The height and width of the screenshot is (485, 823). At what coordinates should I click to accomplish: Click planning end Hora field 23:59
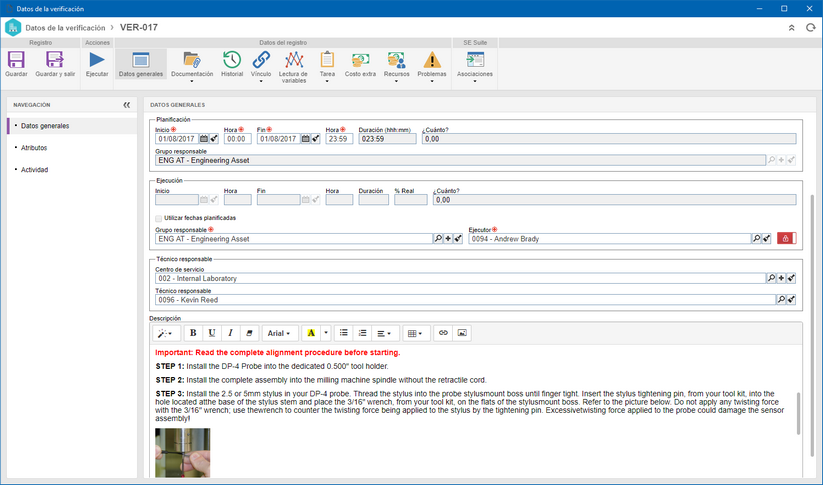coord(339,139)
